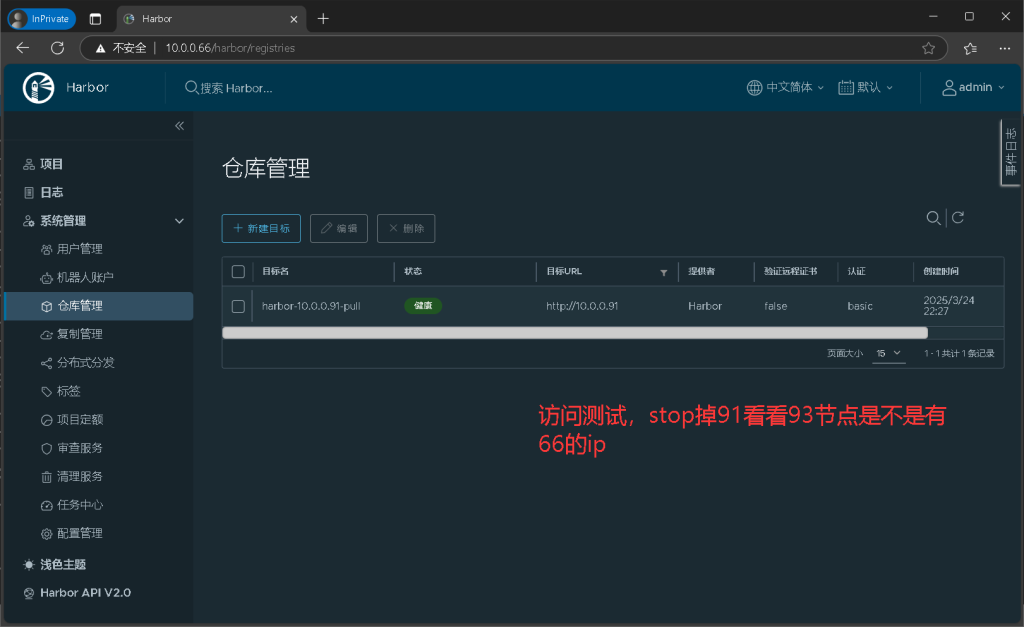Open the admin user dropdown
The height and width of the screenshot is (627, 1024).
(968, 87)
